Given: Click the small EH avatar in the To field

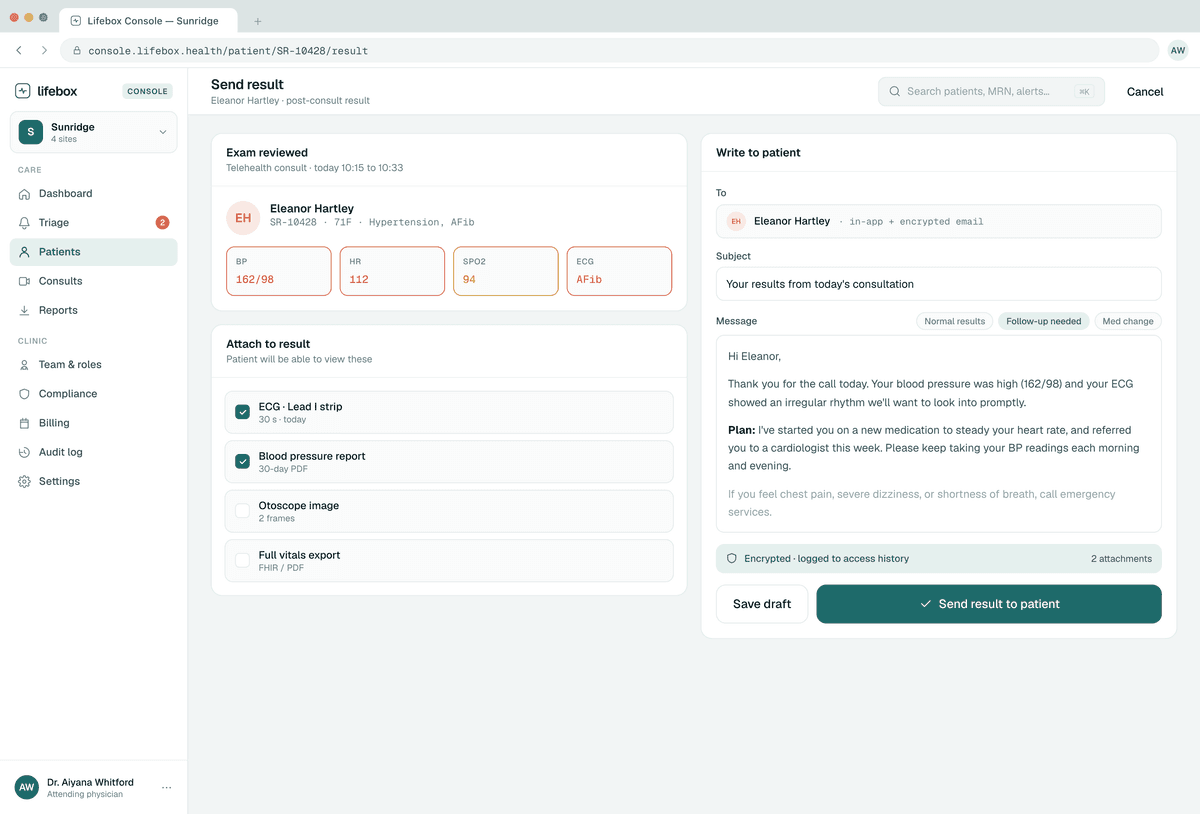Looking at the screenshot, I should click(736, 221).
